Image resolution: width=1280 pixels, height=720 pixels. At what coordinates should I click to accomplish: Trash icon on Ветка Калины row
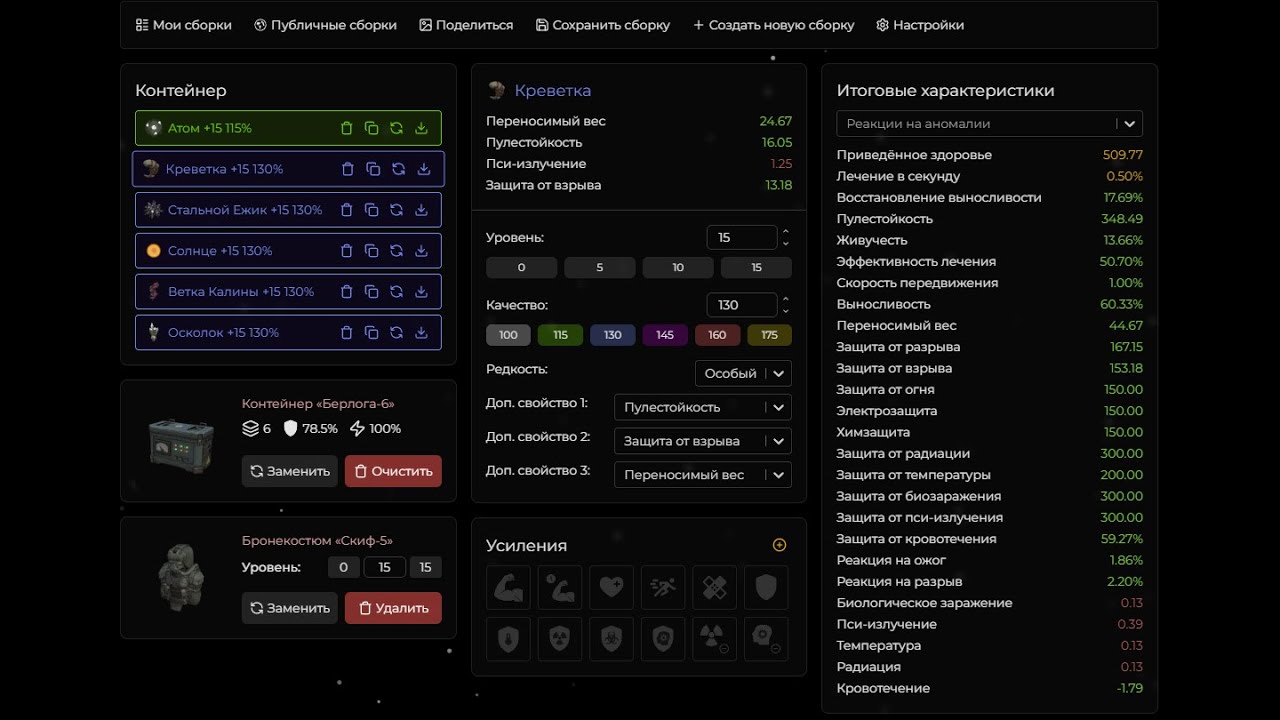pos(347,292)
